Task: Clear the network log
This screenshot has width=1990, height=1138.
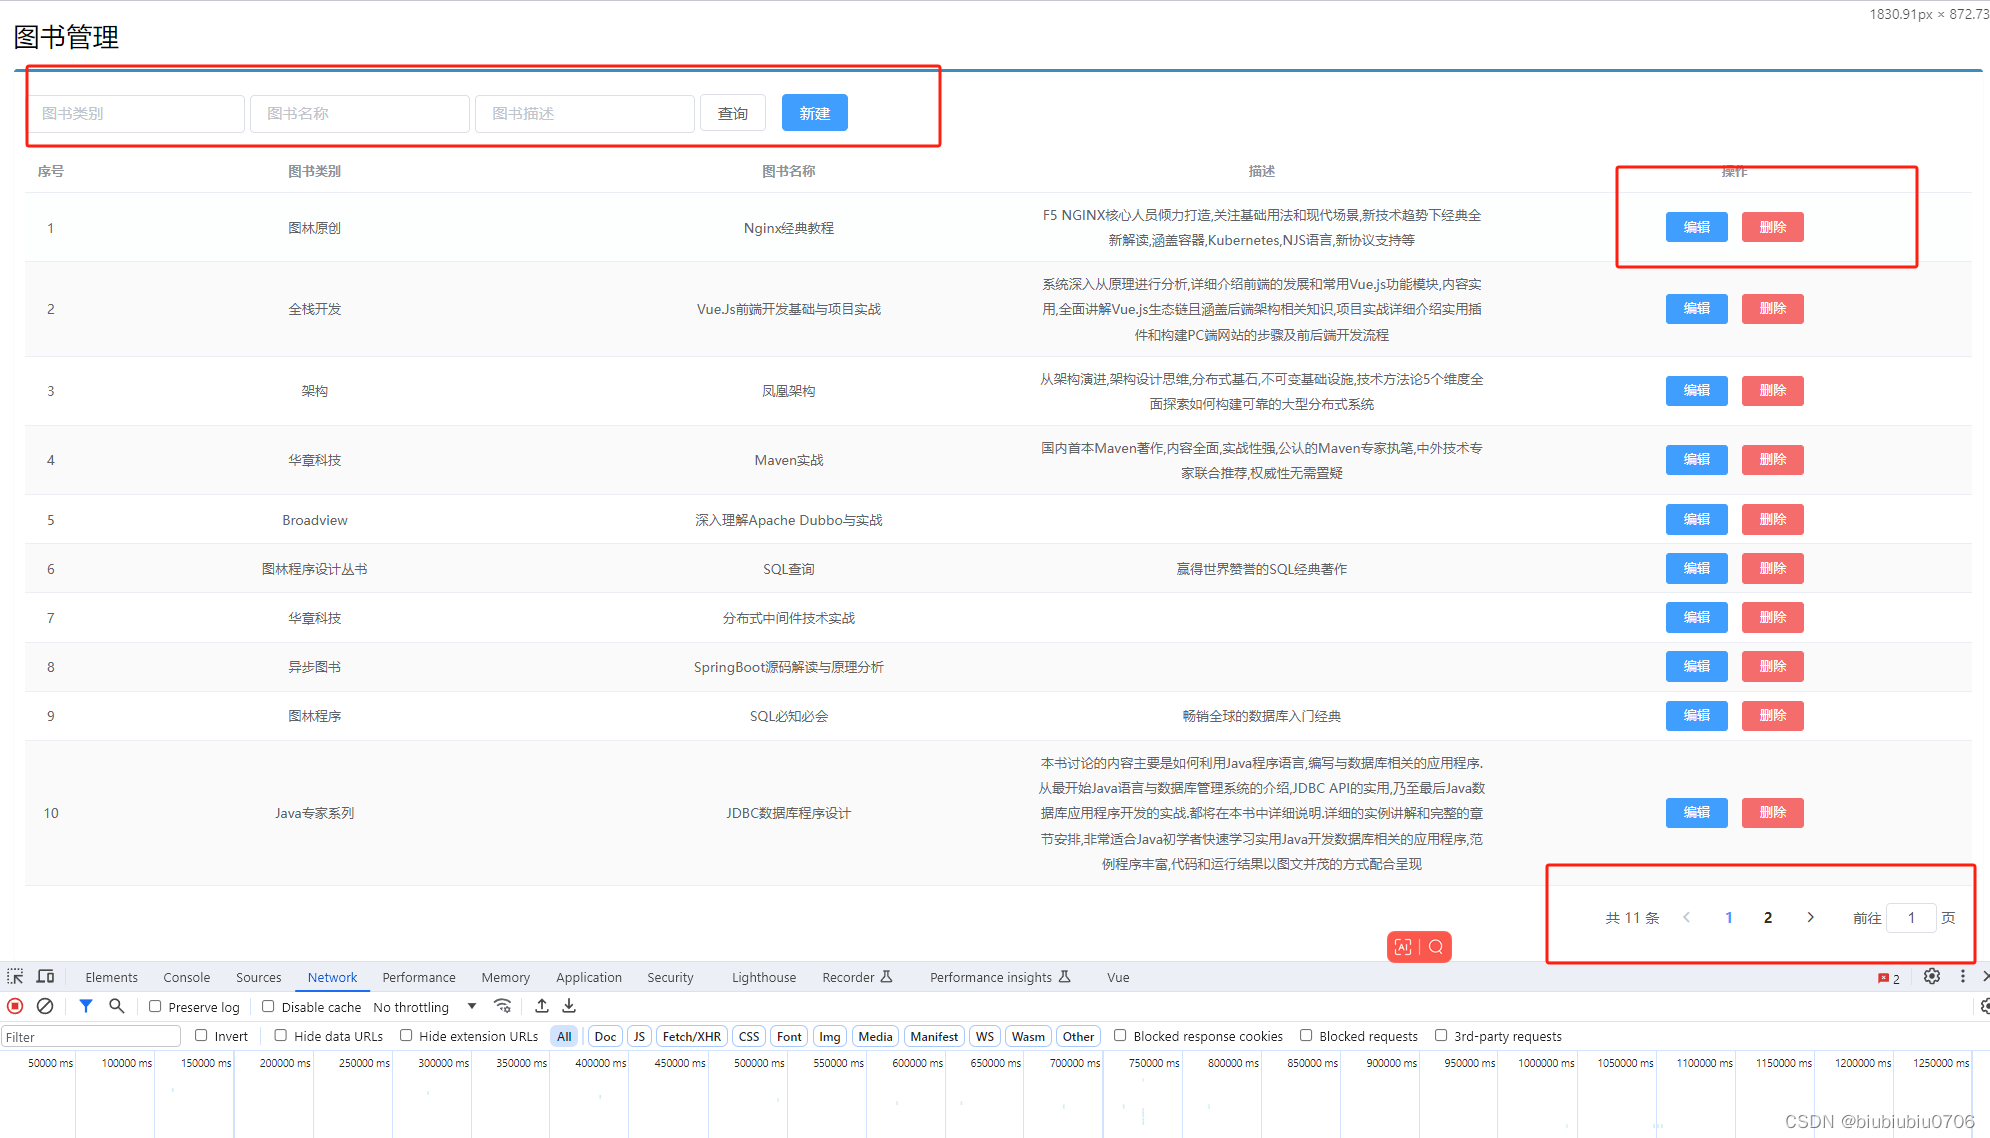Action: [x=45, y=1006]
